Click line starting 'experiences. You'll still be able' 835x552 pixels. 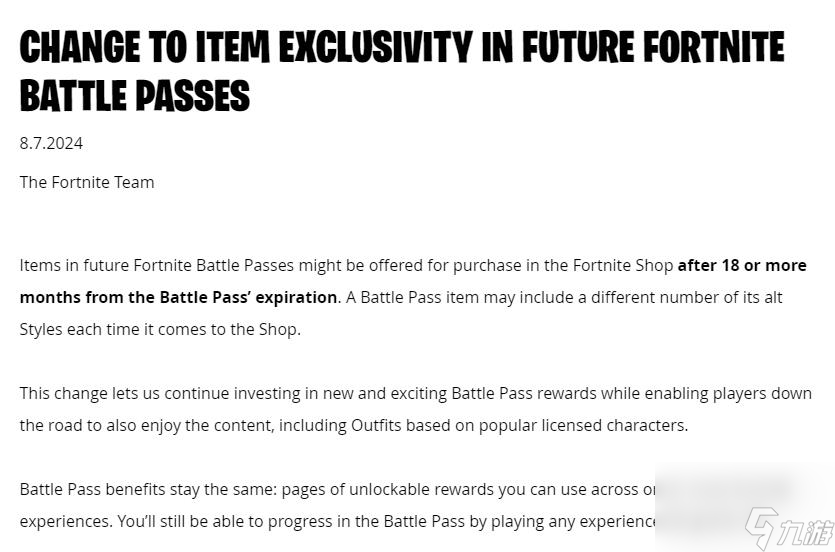pos(338,521)
